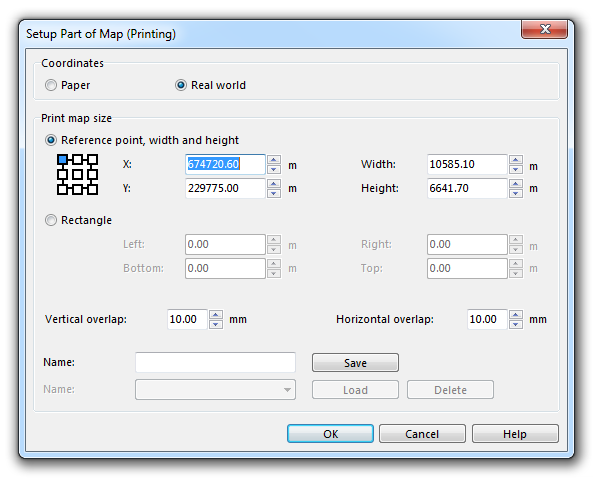Decrease Y coordinate with down arrow

tap(274, 193)
